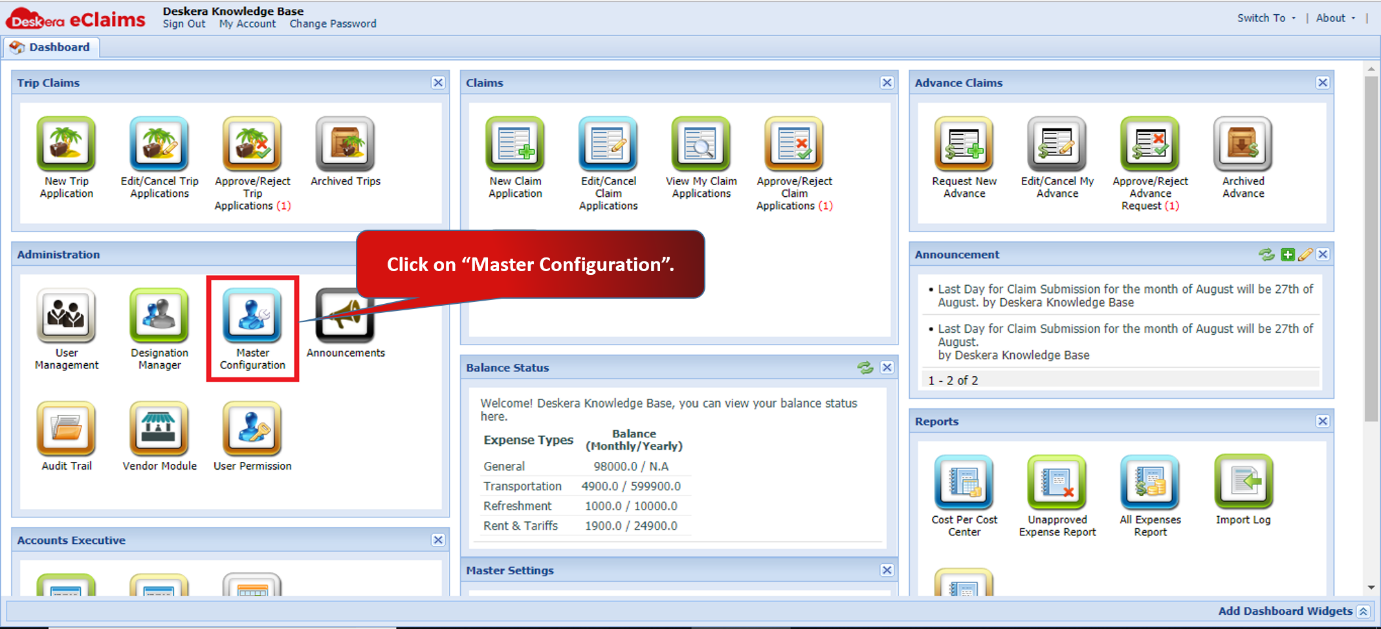Click the Sign Out link

[184, 24]
